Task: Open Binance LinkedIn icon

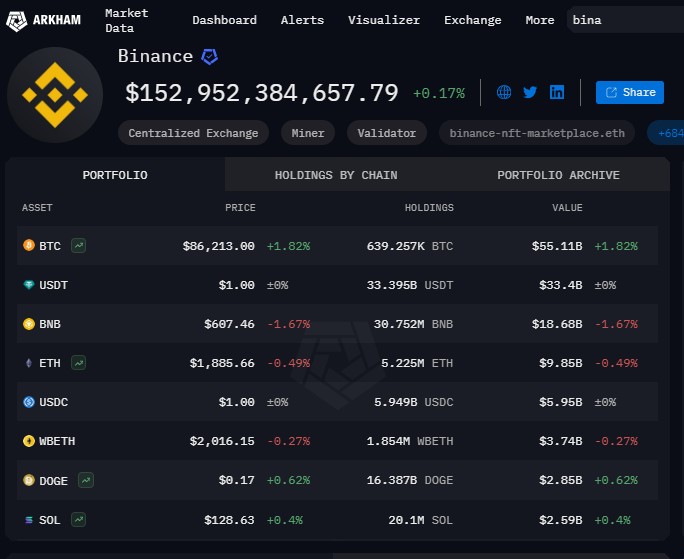Action: pos(557,92)
